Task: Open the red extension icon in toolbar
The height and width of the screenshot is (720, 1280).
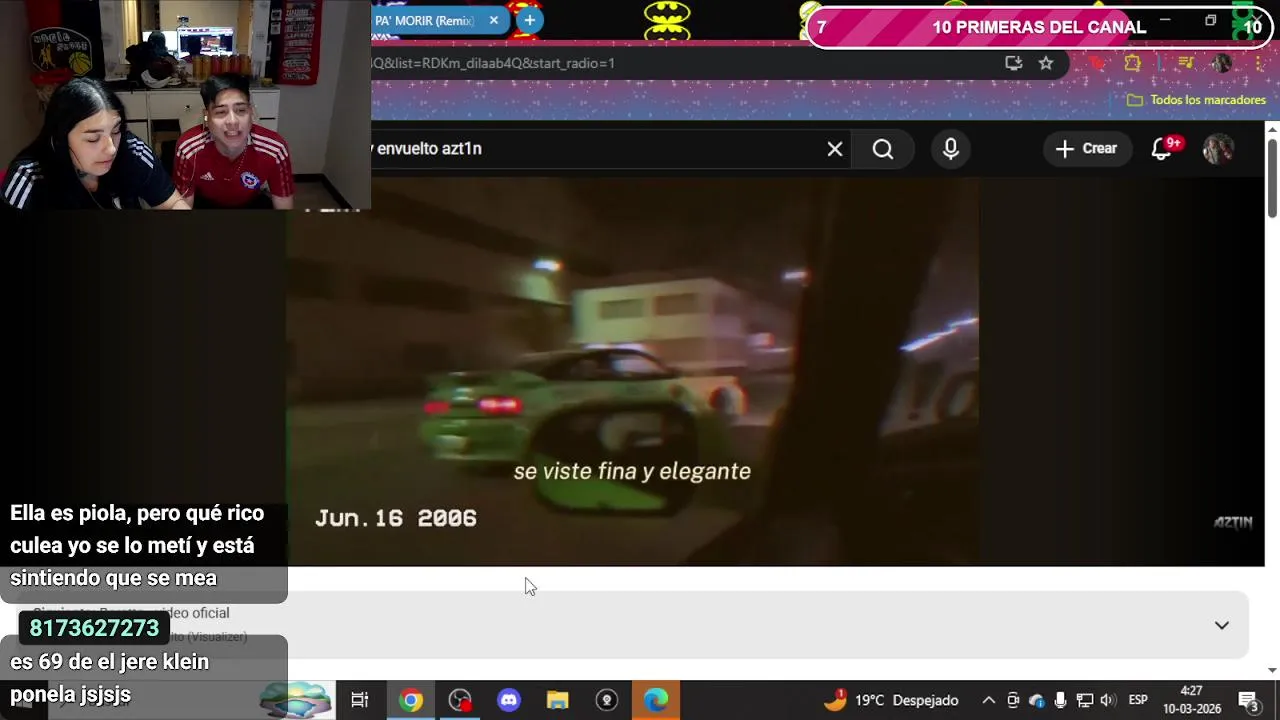Action: (x=1097, y=63)
